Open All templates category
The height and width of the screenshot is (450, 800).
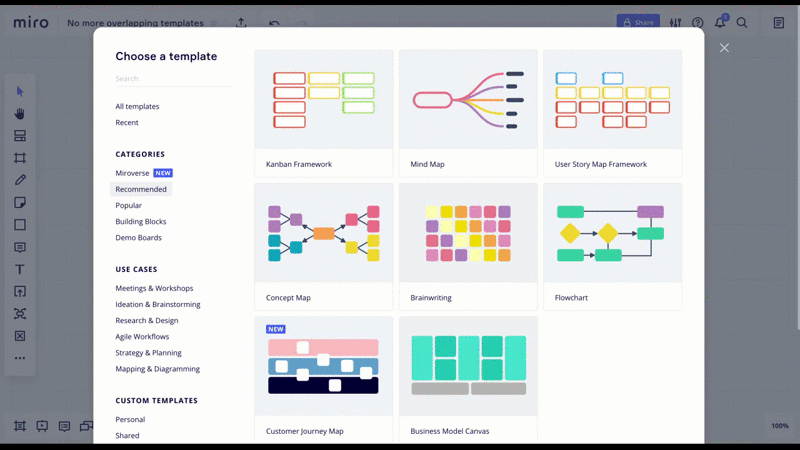pyautogui.click(x=137, y=106)
